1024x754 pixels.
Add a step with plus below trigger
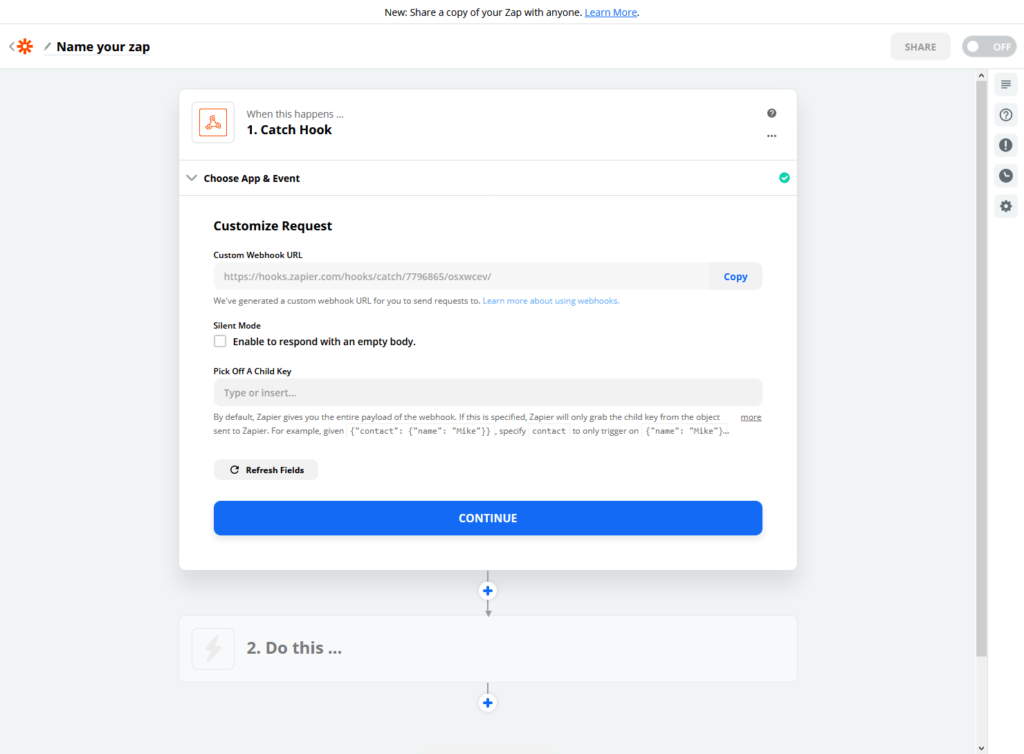(488, 591)
